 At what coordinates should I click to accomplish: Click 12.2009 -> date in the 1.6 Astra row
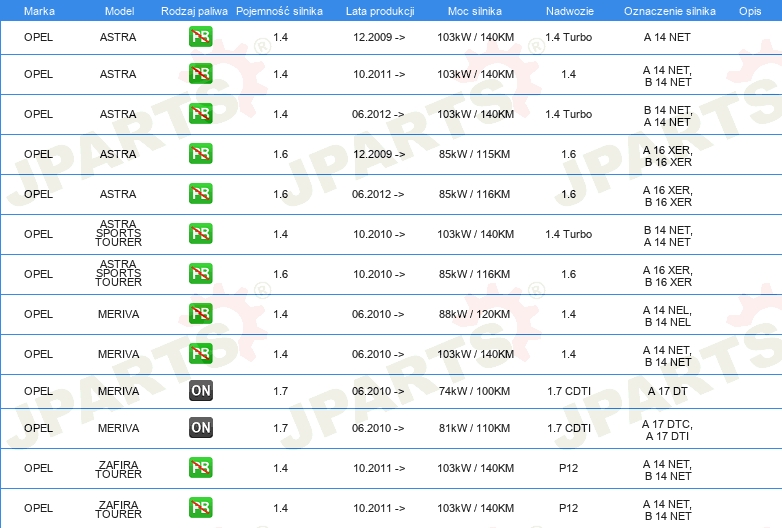(x=379, y=154)
